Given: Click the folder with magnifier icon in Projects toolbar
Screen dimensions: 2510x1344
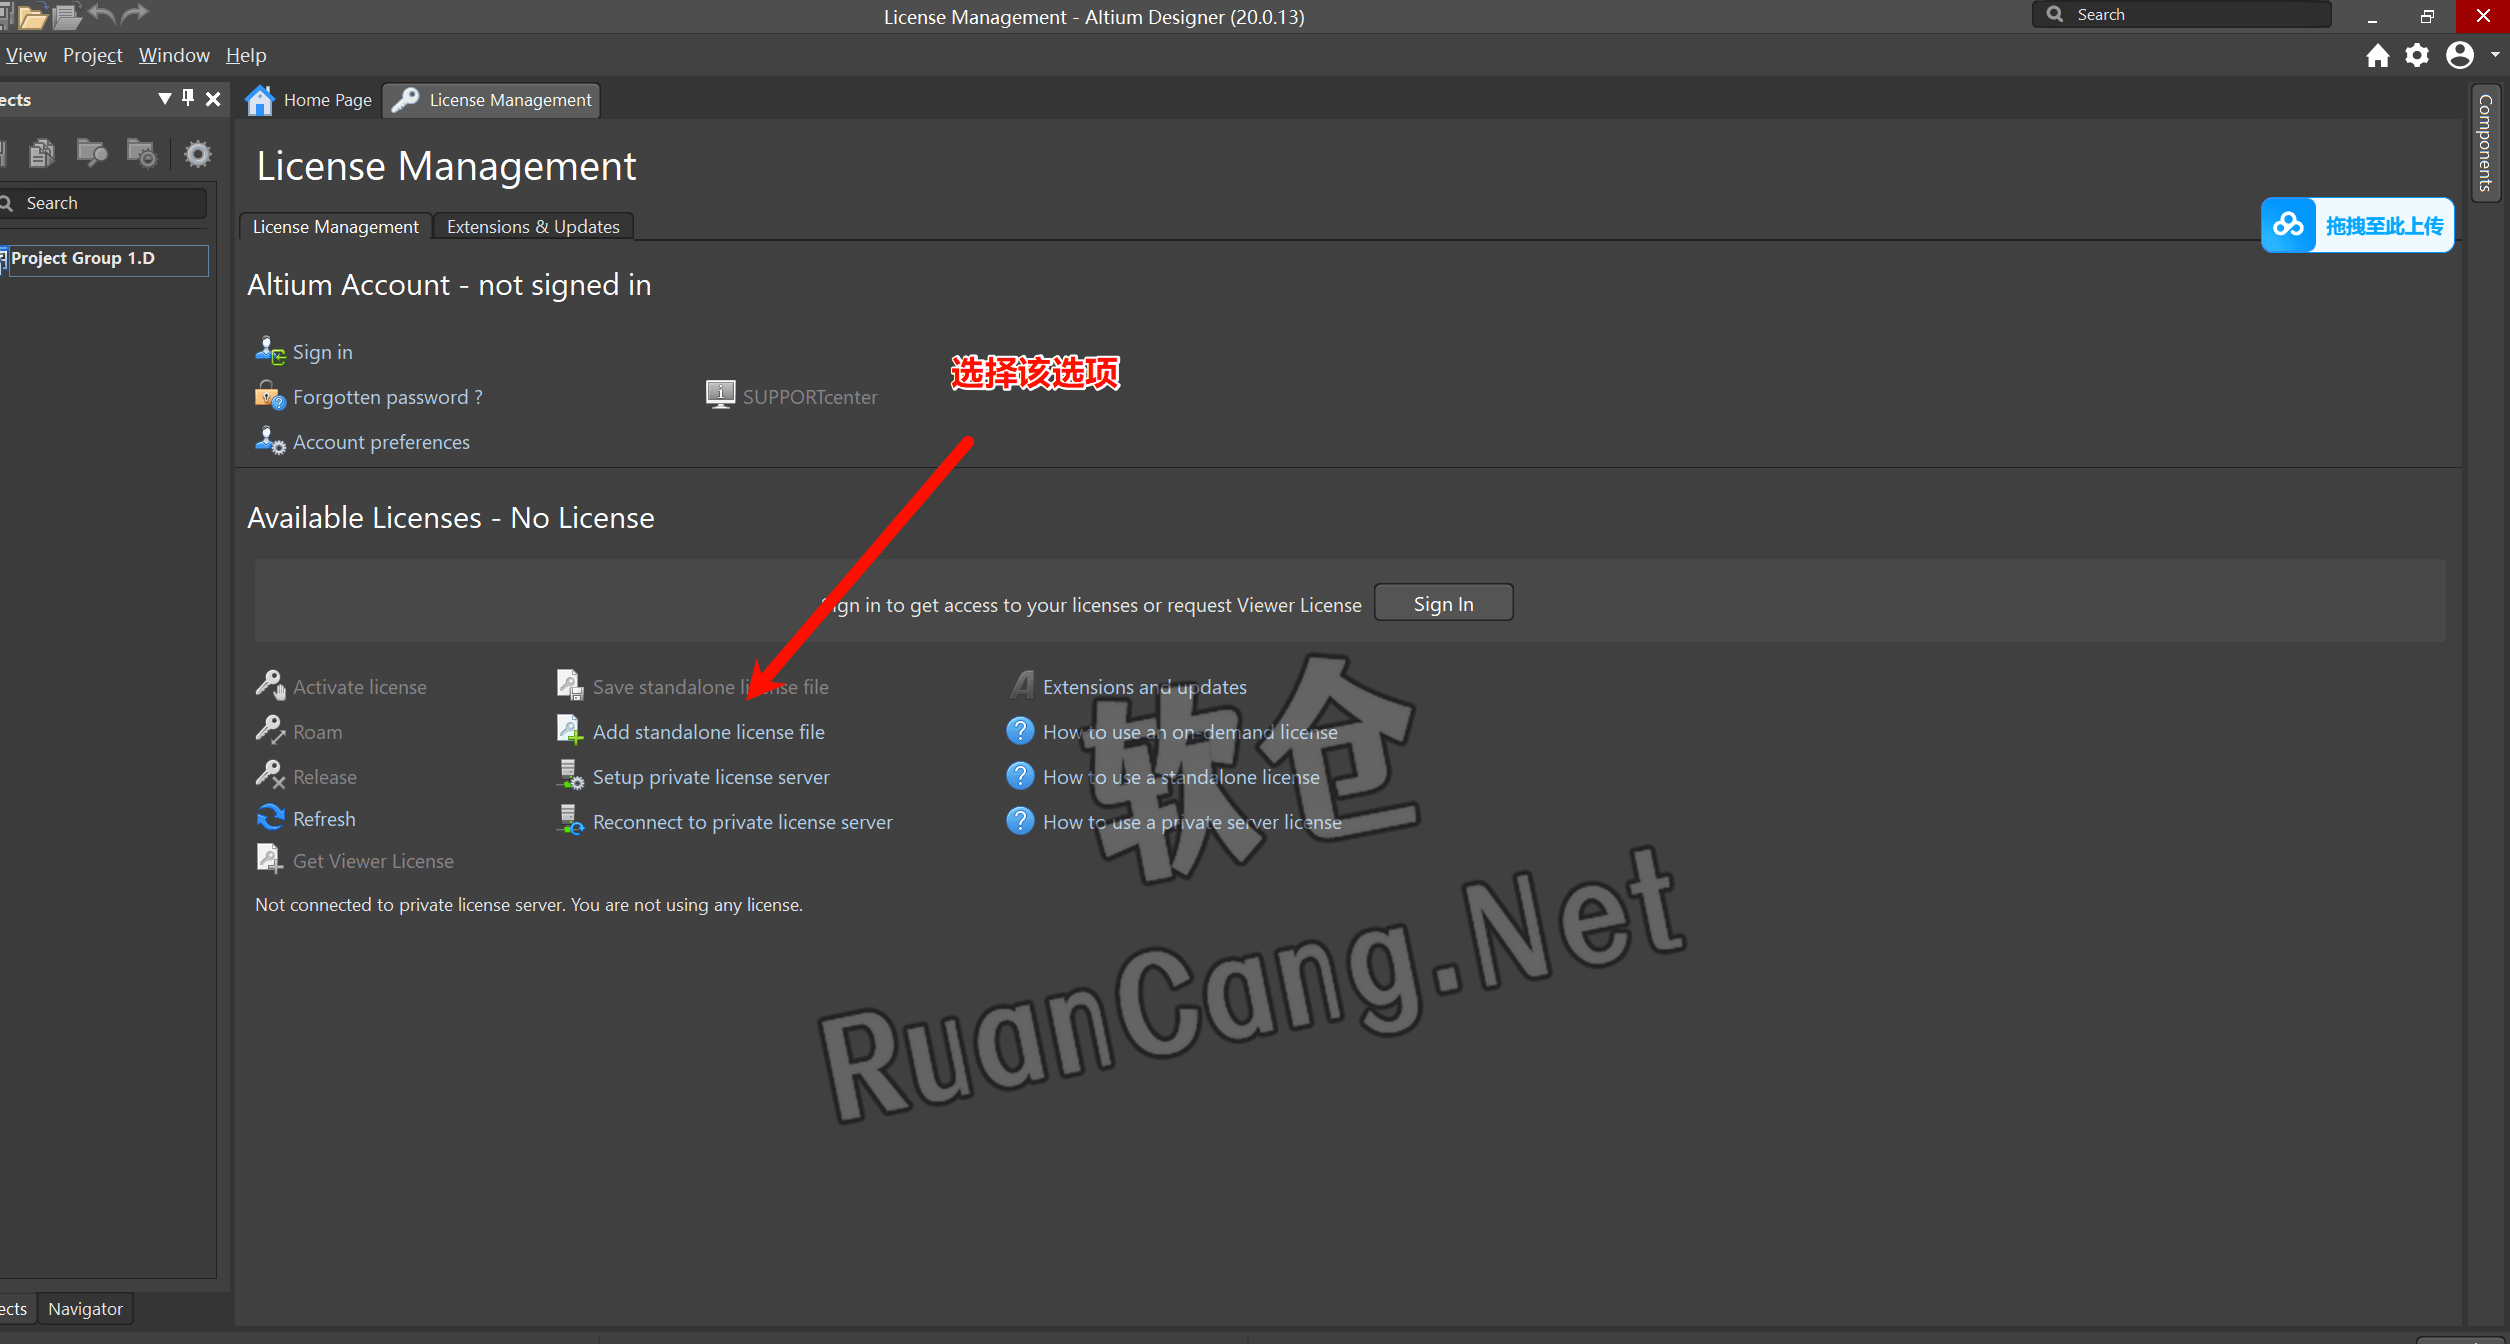Looking at the screenshot, I should point(91,153).
